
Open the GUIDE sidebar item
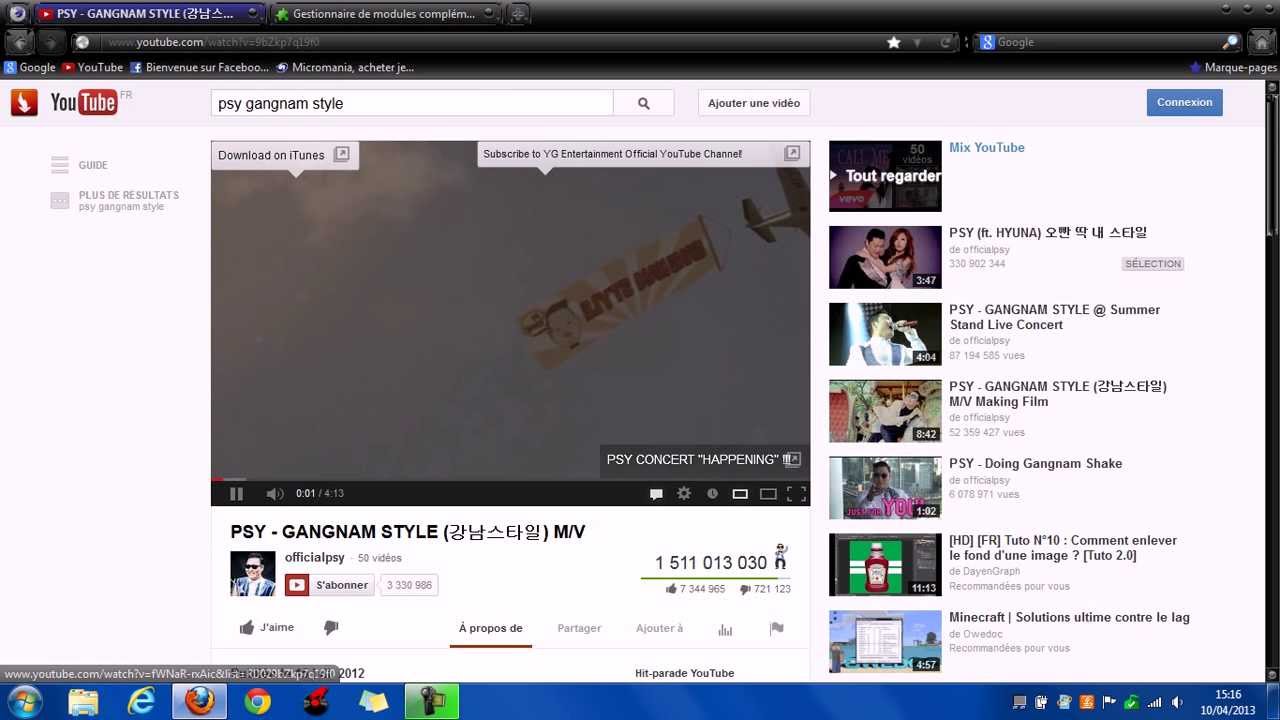pos(80,165)
